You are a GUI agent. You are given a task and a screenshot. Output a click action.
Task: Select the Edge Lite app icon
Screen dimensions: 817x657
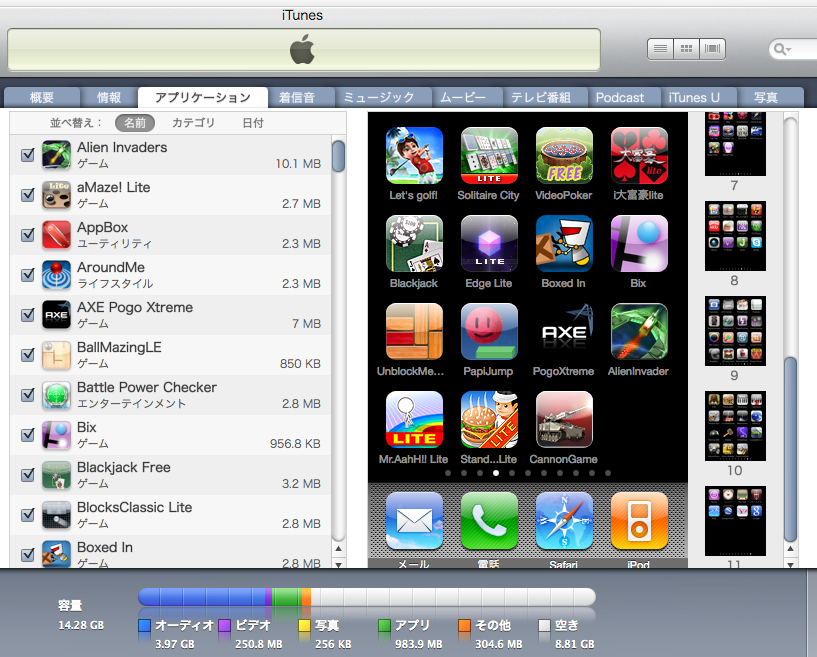(x=489, y=243)
